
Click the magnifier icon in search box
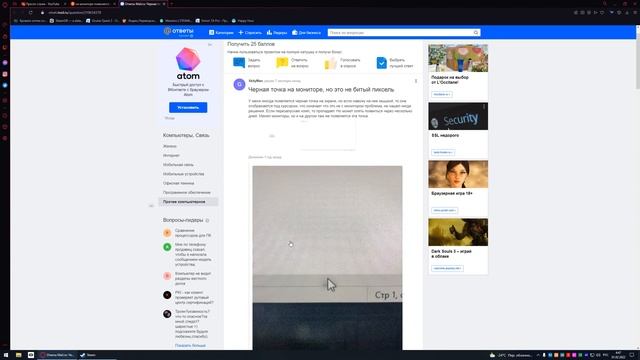pos(476,32)
